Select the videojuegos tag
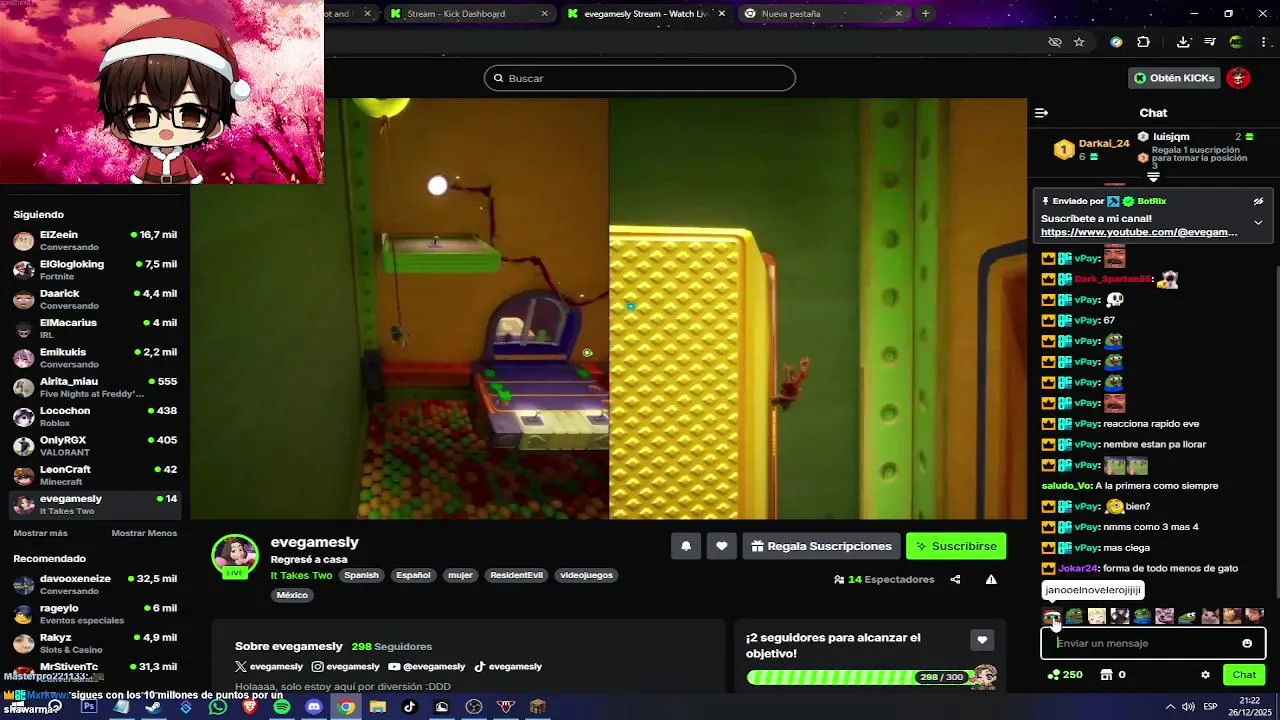The height and width of the screenshot is (720, 1280). (586, 575)
